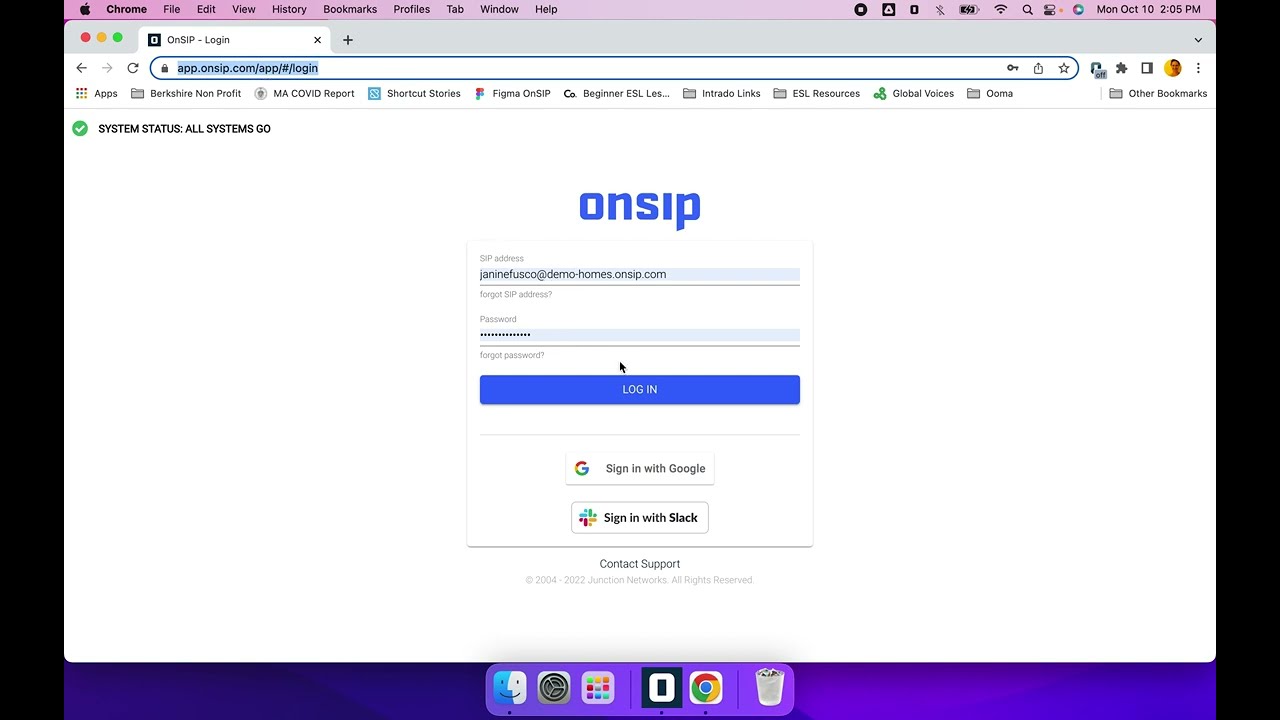Image resolution: width=1280 pixels, height=720 pixels.
Task: Click the share page icon in address bar
Action: 1038,68
